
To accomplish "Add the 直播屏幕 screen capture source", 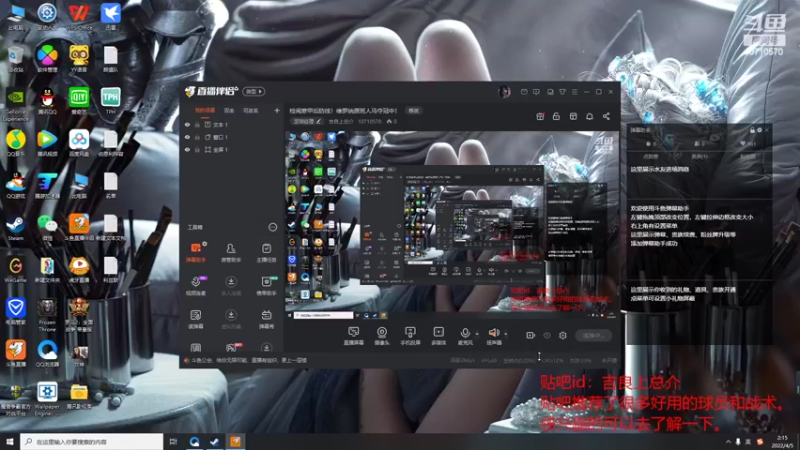I will (x=353, y=336).
